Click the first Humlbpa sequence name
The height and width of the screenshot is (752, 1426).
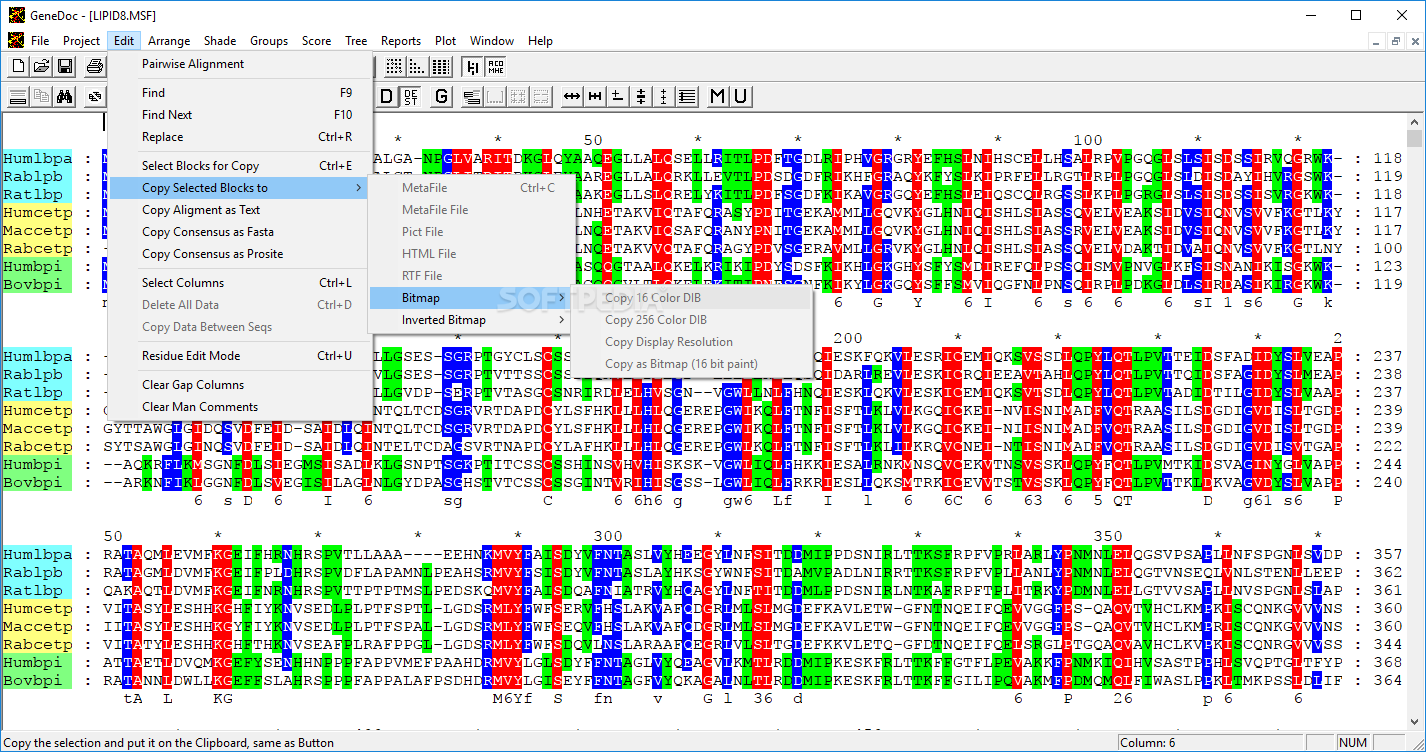coord(37,158)
